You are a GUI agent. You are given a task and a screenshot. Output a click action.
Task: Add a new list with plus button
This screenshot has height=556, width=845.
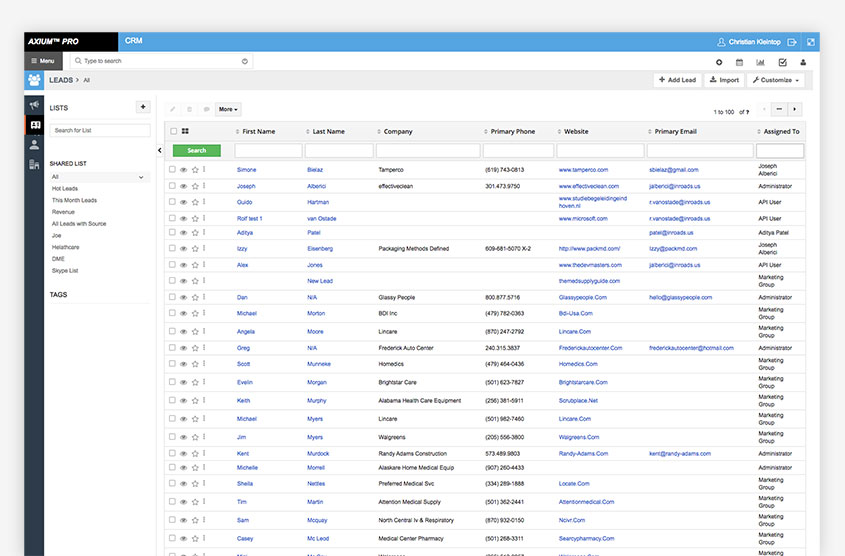coord(143,107)
